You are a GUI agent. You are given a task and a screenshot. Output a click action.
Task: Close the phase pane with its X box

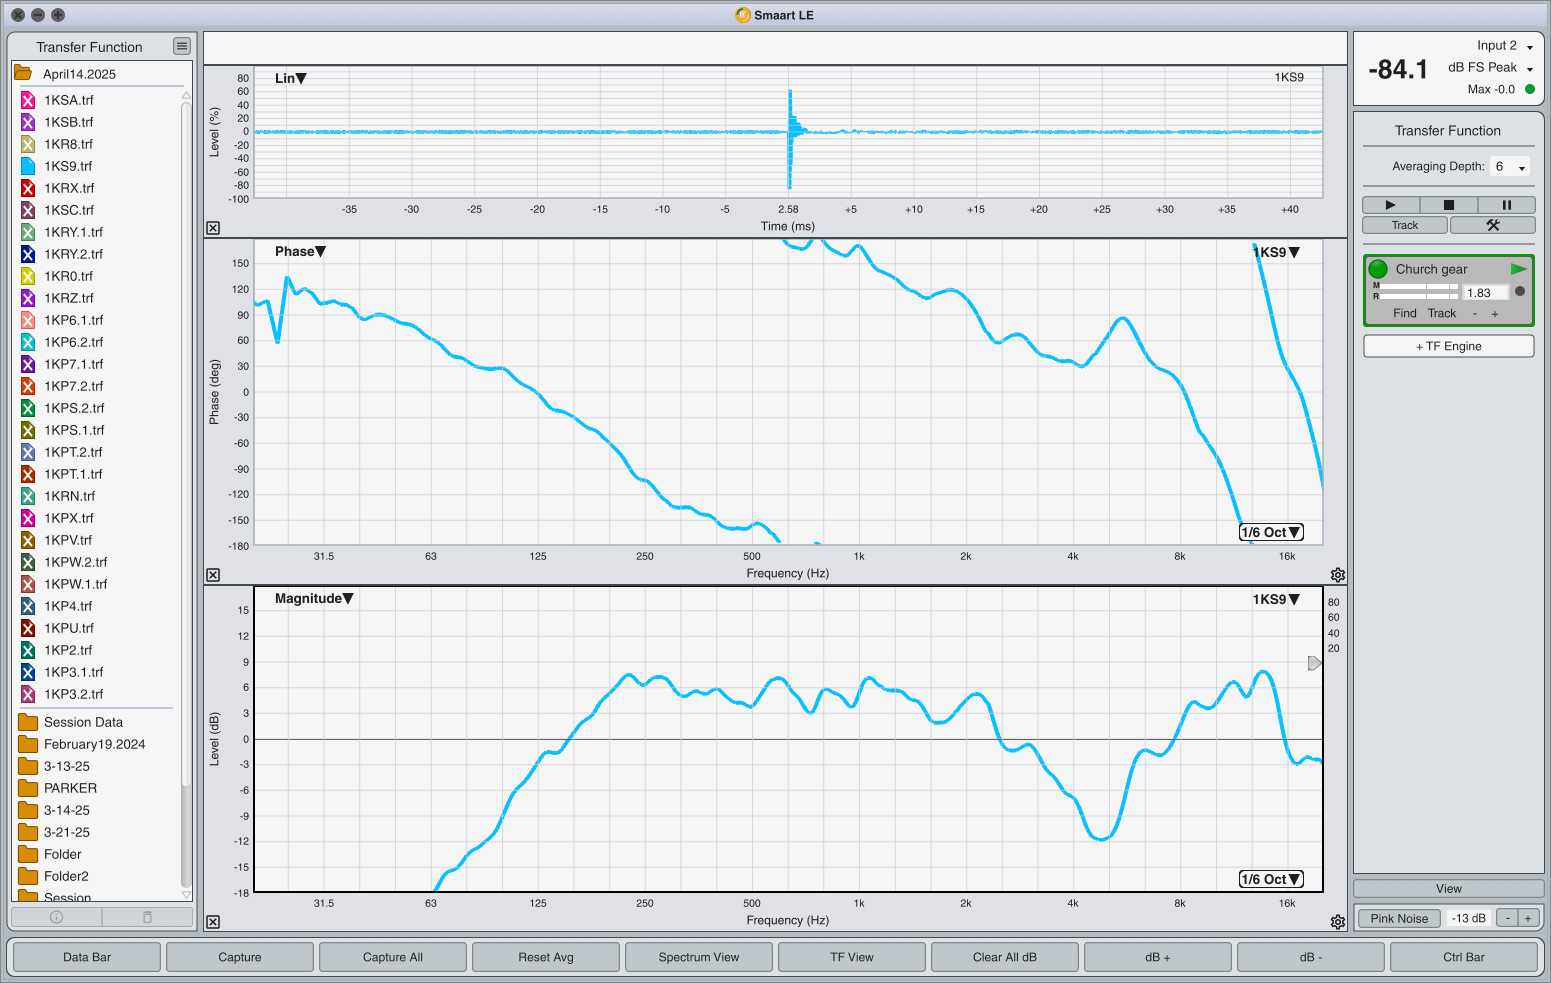213,575
